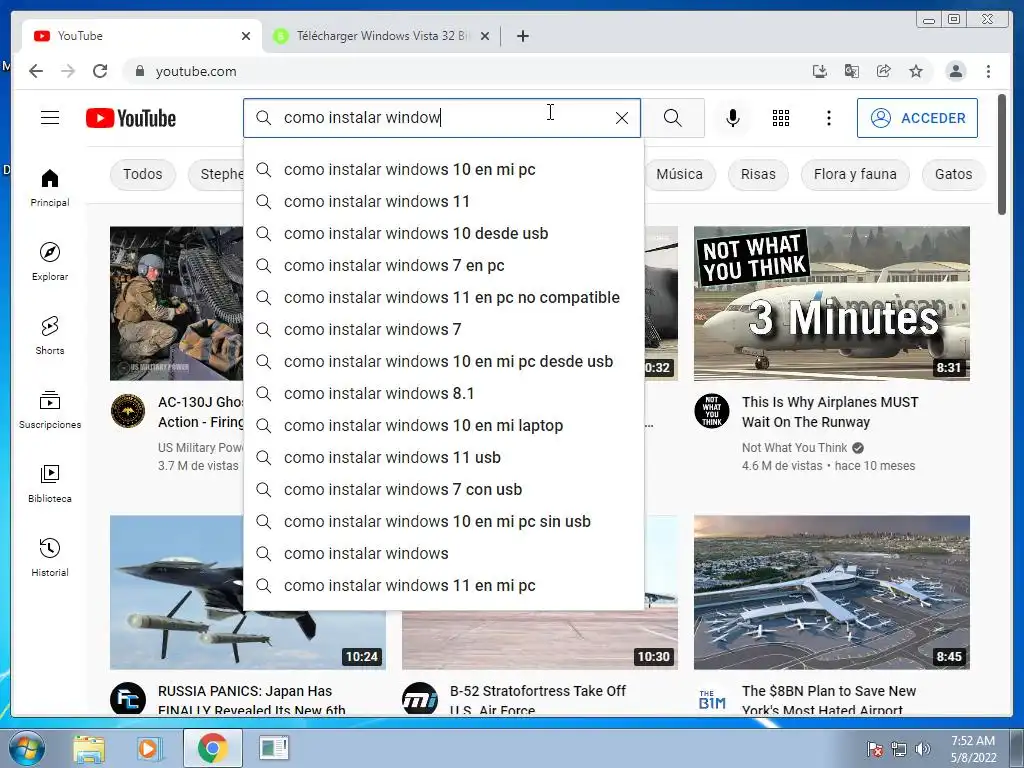Image resolution: width=1024 pixels, height=768 pixels.
Task: Select the Flora y fauna chip
Action: [x=855, y=174]
